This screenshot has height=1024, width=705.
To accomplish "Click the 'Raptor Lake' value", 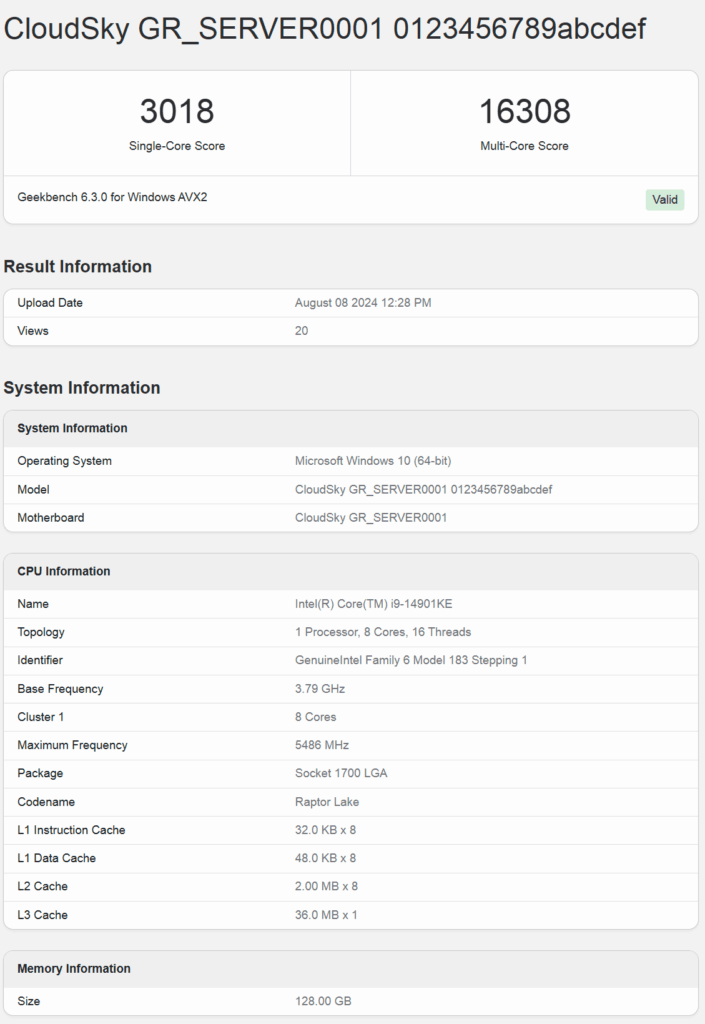I will coord(327,802).
